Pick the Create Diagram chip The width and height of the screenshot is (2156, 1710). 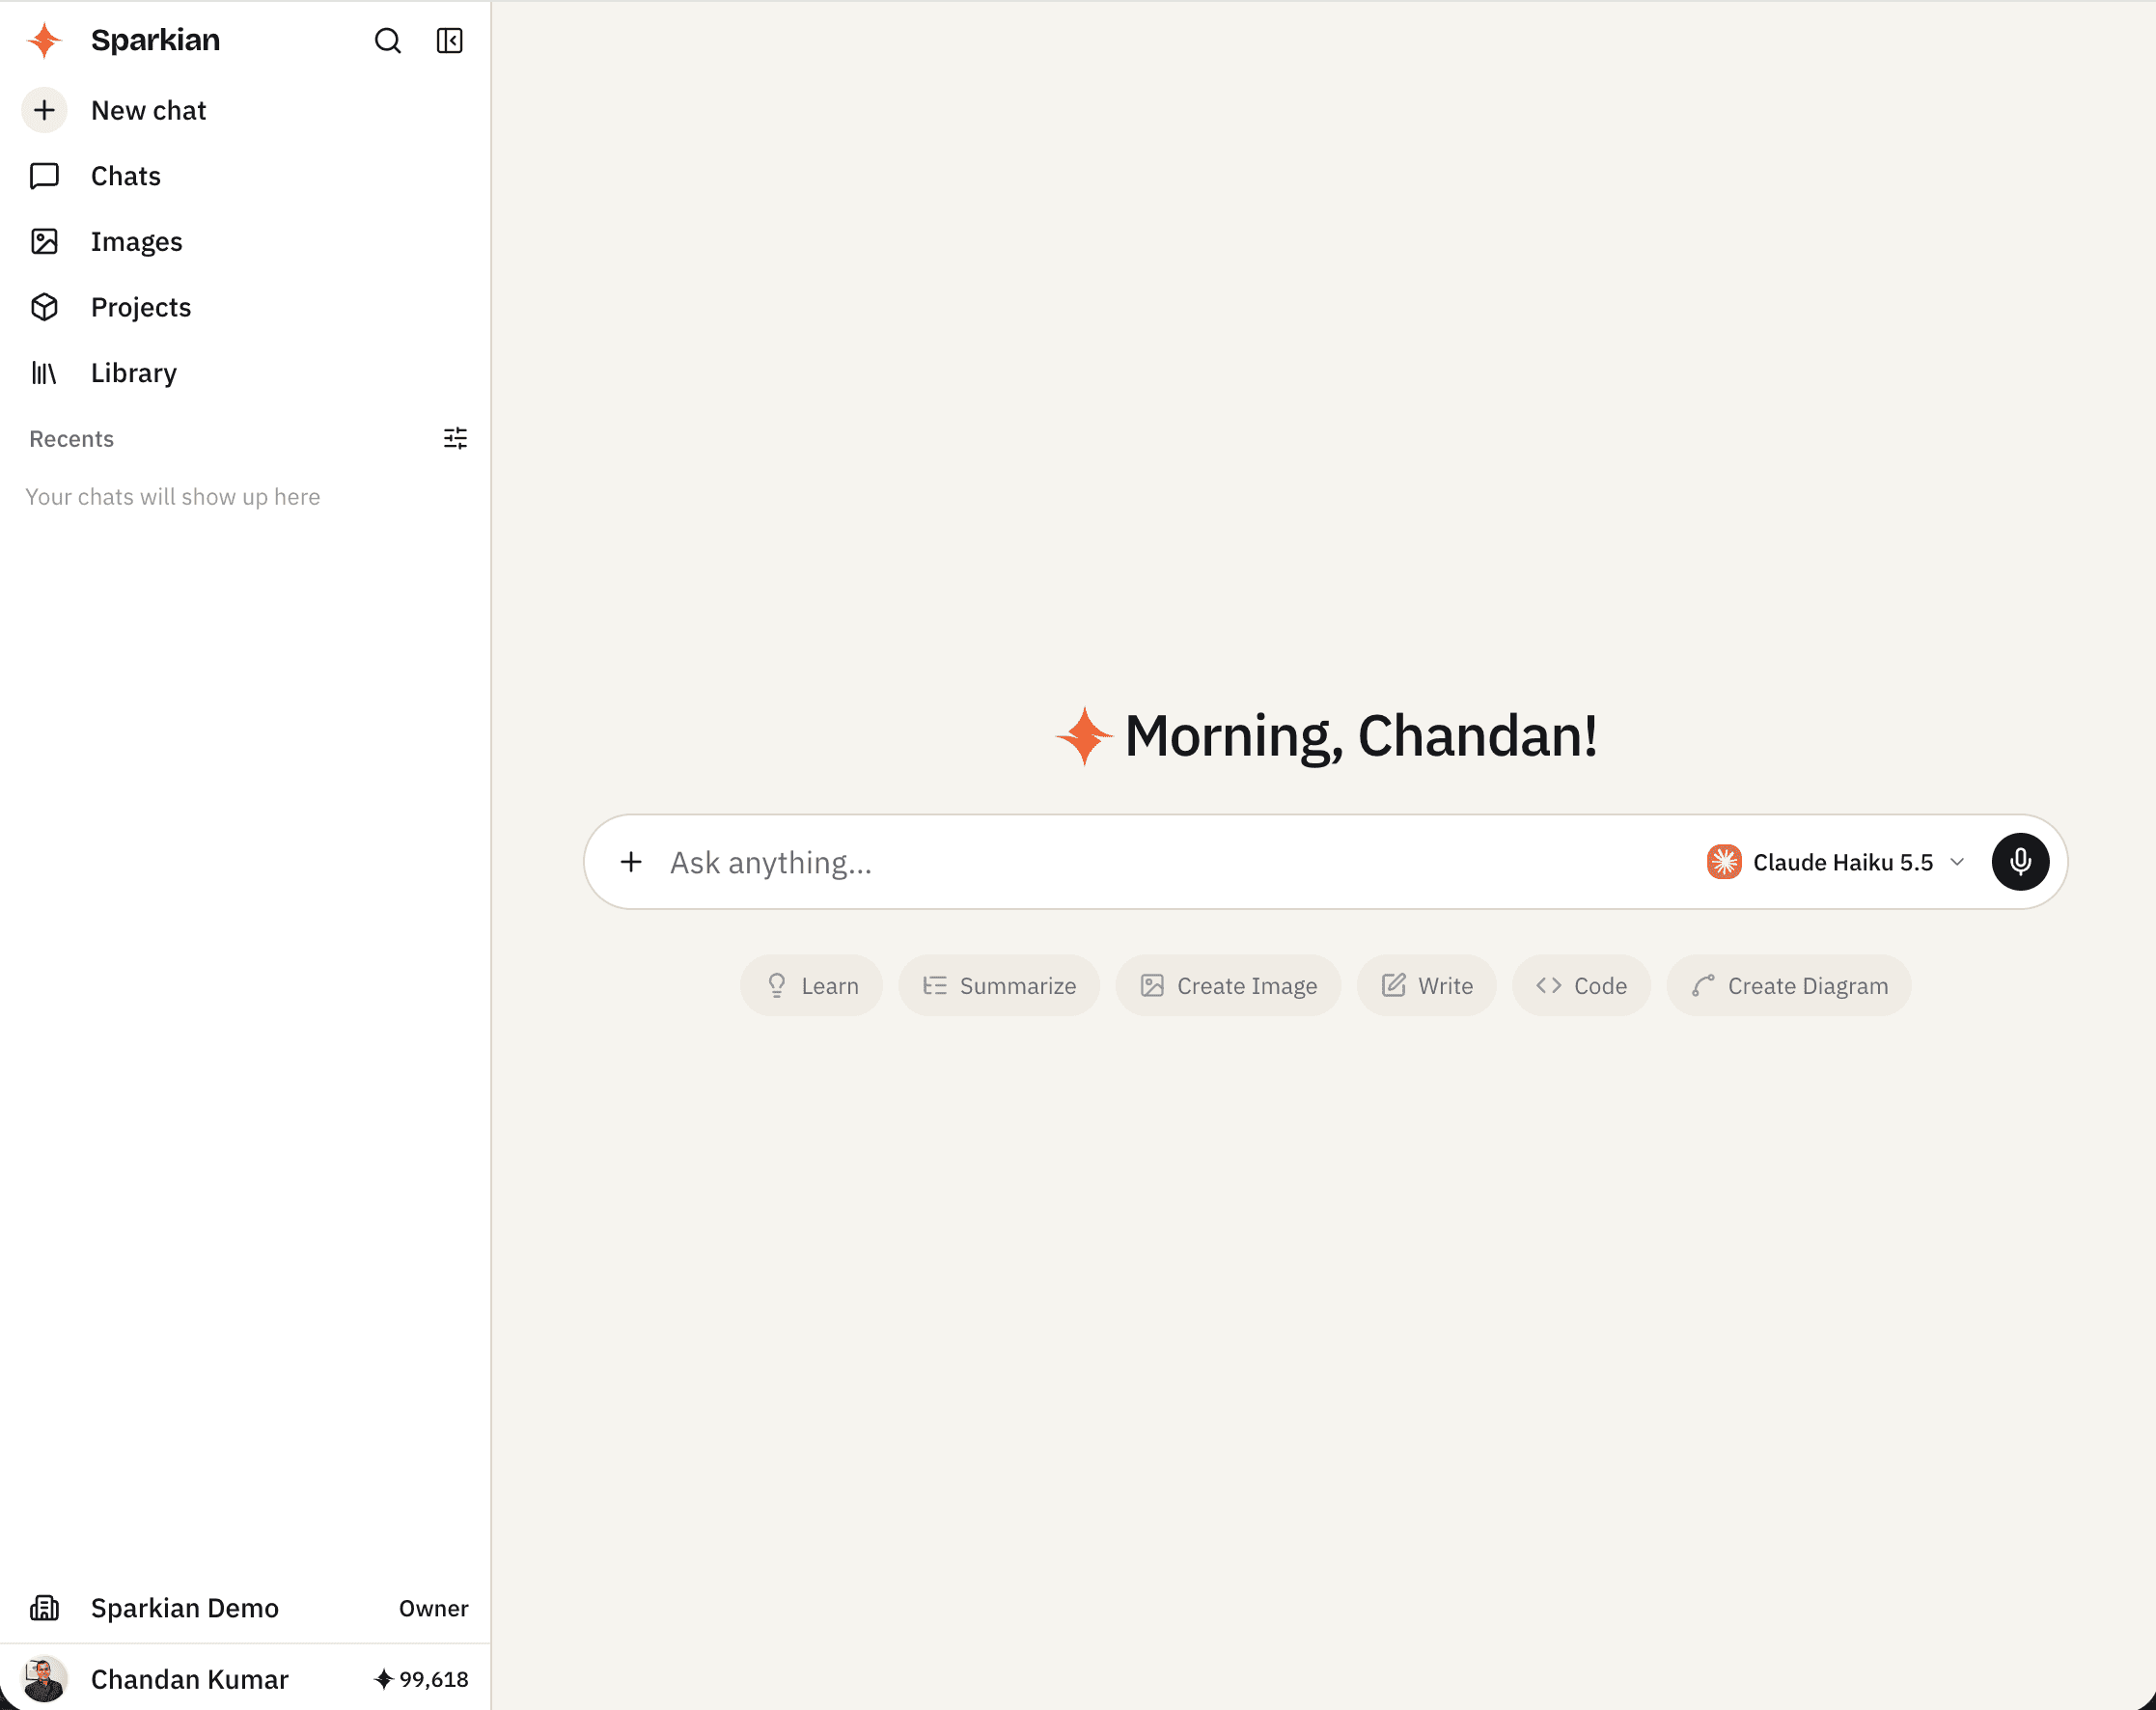pos(1789,986)
